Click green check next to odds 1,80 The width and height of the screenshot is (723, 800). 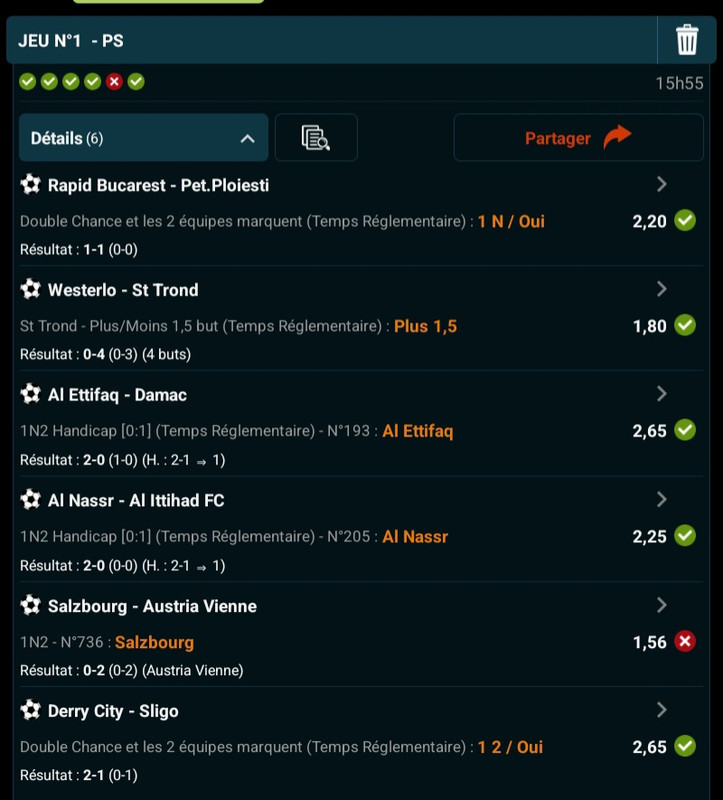pos(685,325)
